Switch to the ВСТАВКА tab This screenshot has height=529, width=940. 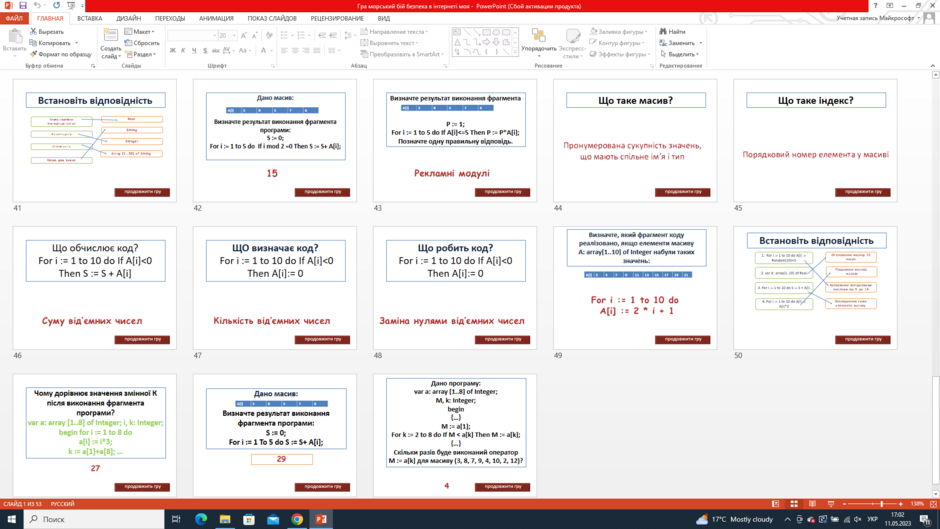pyautogui.click(x=89, y=19)
